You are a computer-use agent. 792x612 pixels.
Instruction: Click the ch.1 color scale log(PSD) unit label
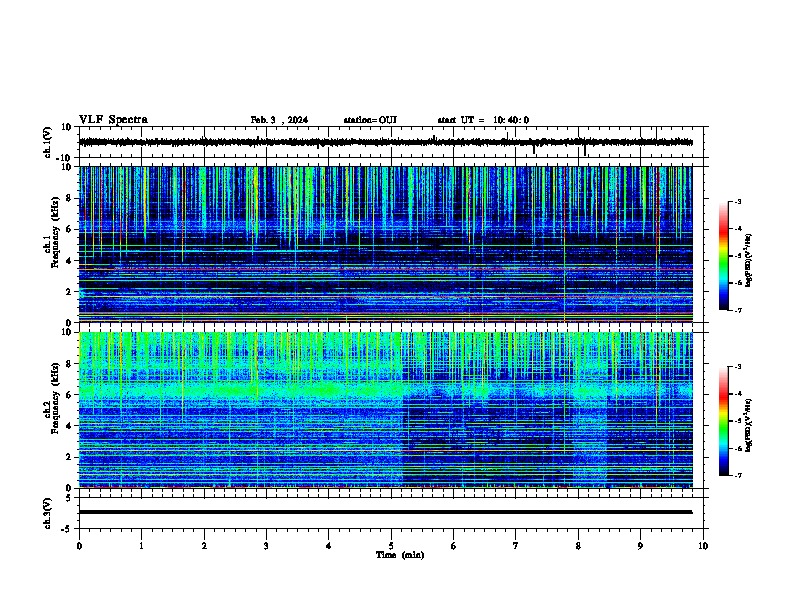749,260
